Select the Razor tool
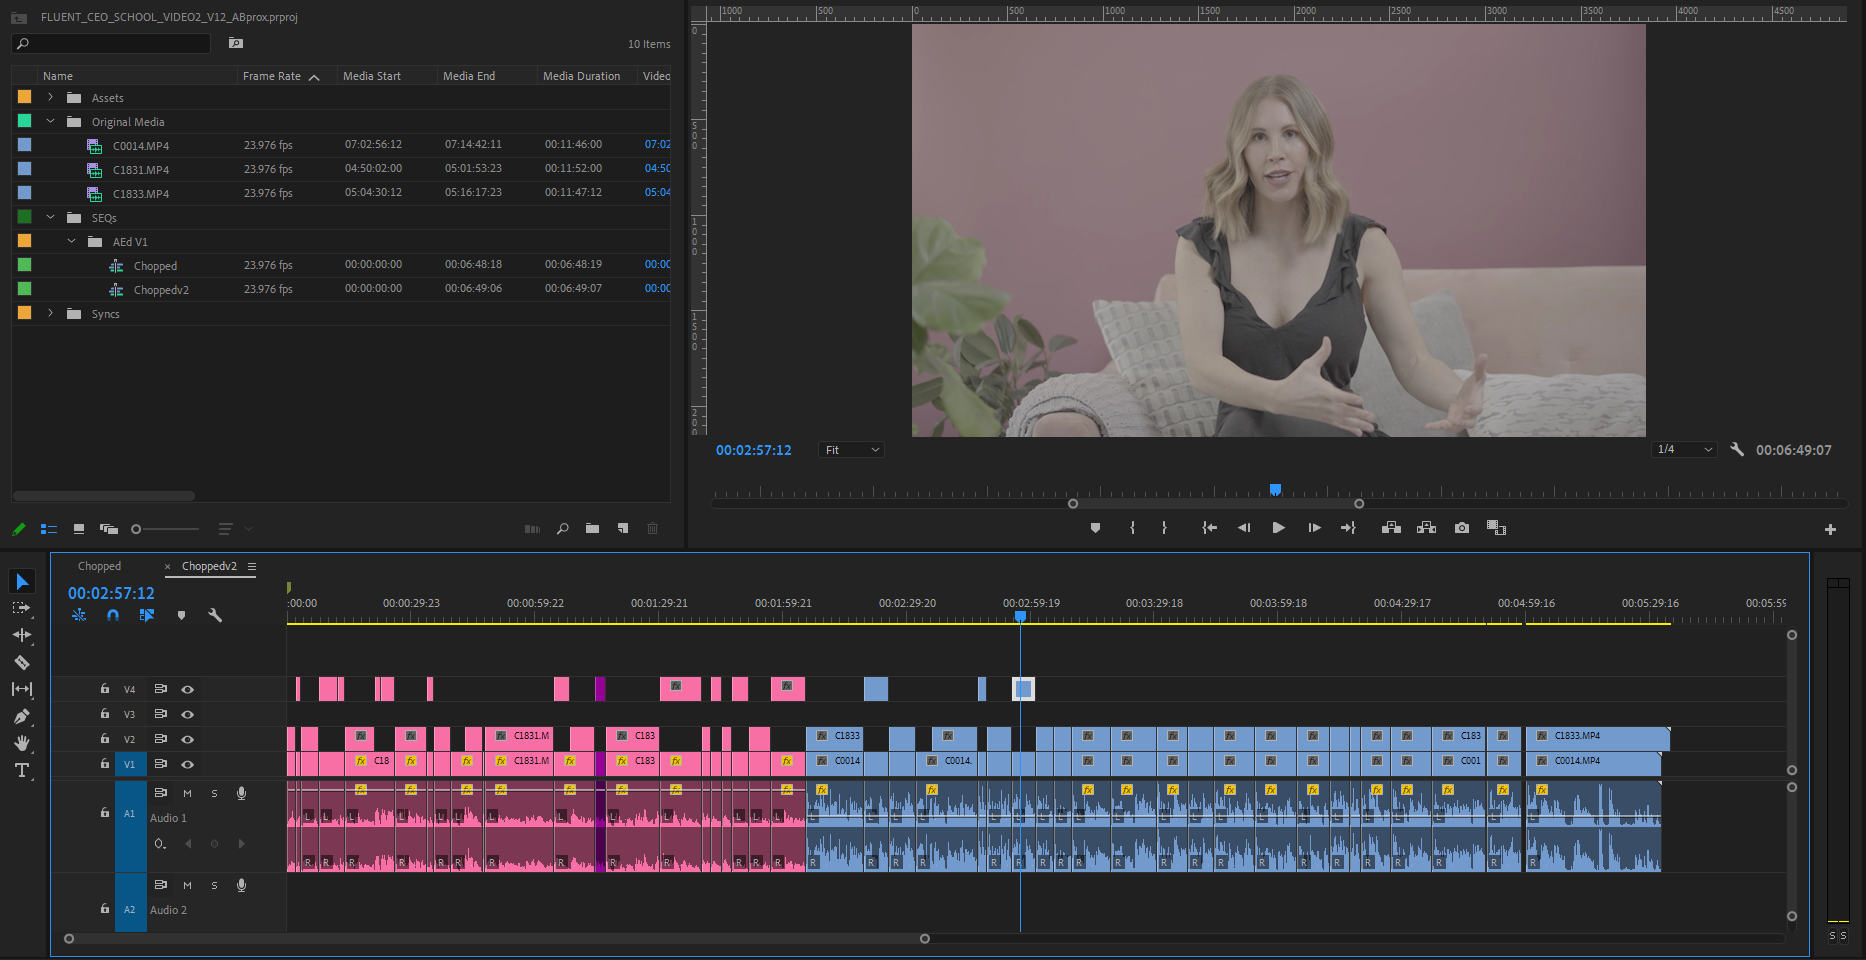This screenshot has width=1866, height=960. [x=22, y=662]
